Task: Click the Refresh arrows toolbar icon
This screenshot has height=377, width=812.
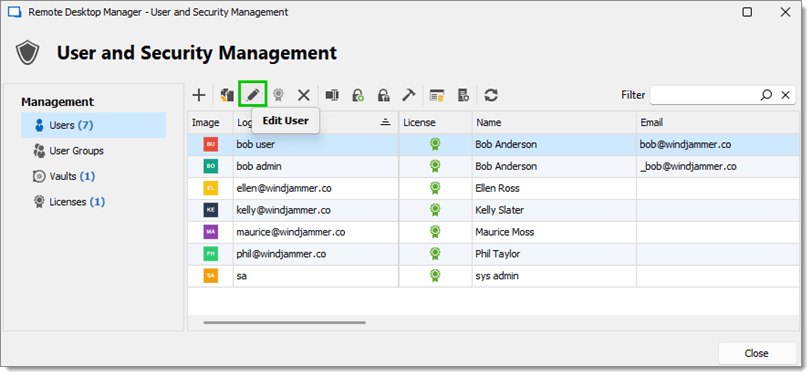Action: (491, 95)
